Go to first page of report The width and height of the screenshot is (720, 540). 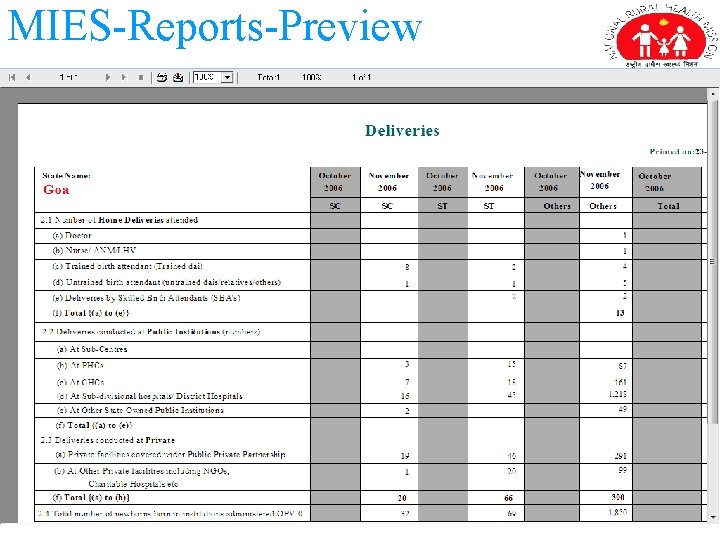coord(12,78)
